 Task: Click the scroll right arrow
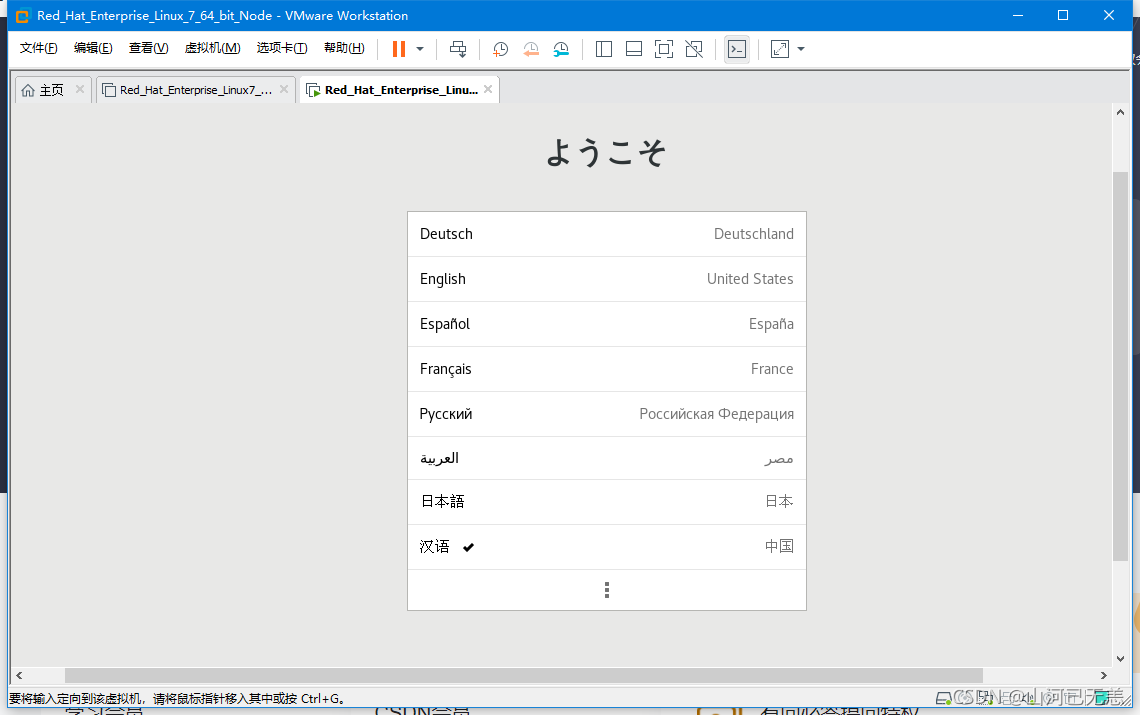1104,675
